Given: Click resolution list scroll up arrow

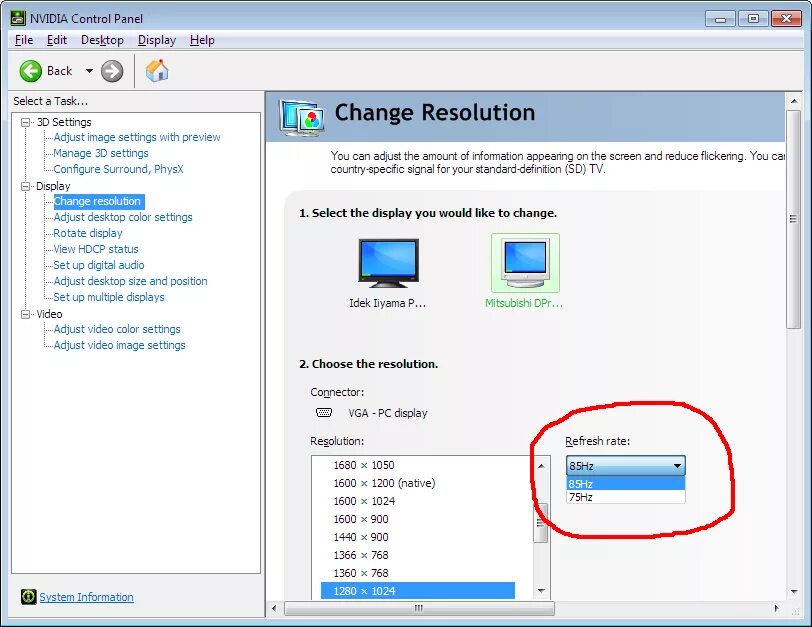Looking at the screenshot, I should coord(541,466).
